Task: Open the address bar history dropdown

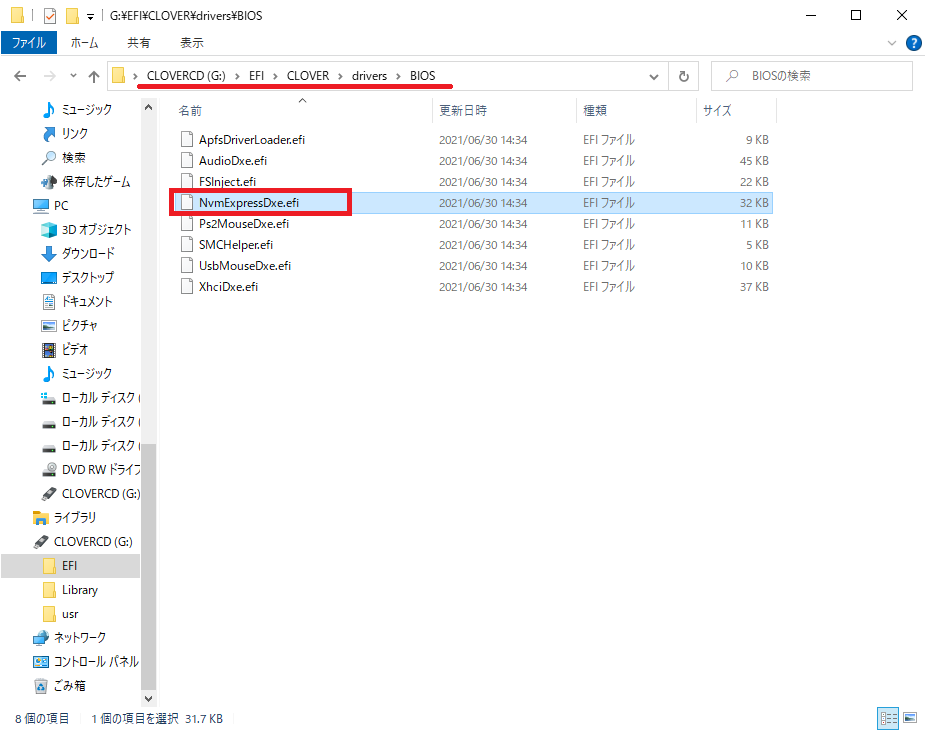Action: 653,76
